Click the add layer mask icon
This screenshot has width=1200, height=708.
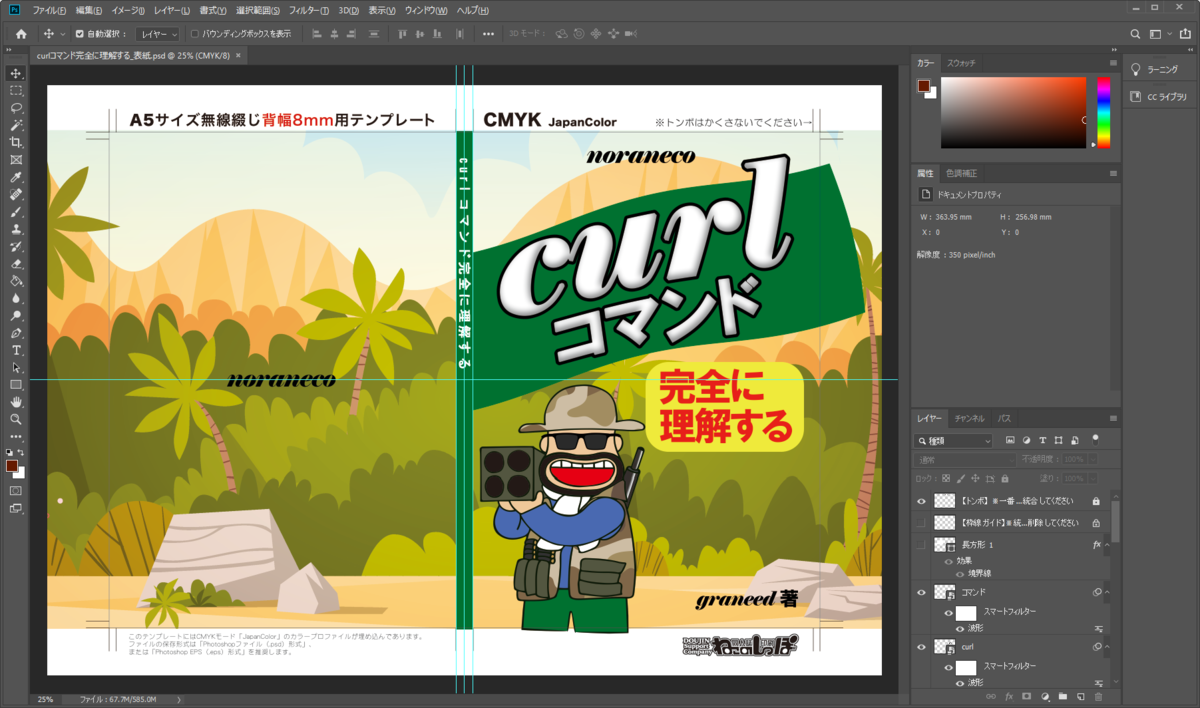[x=1026, y=696]
